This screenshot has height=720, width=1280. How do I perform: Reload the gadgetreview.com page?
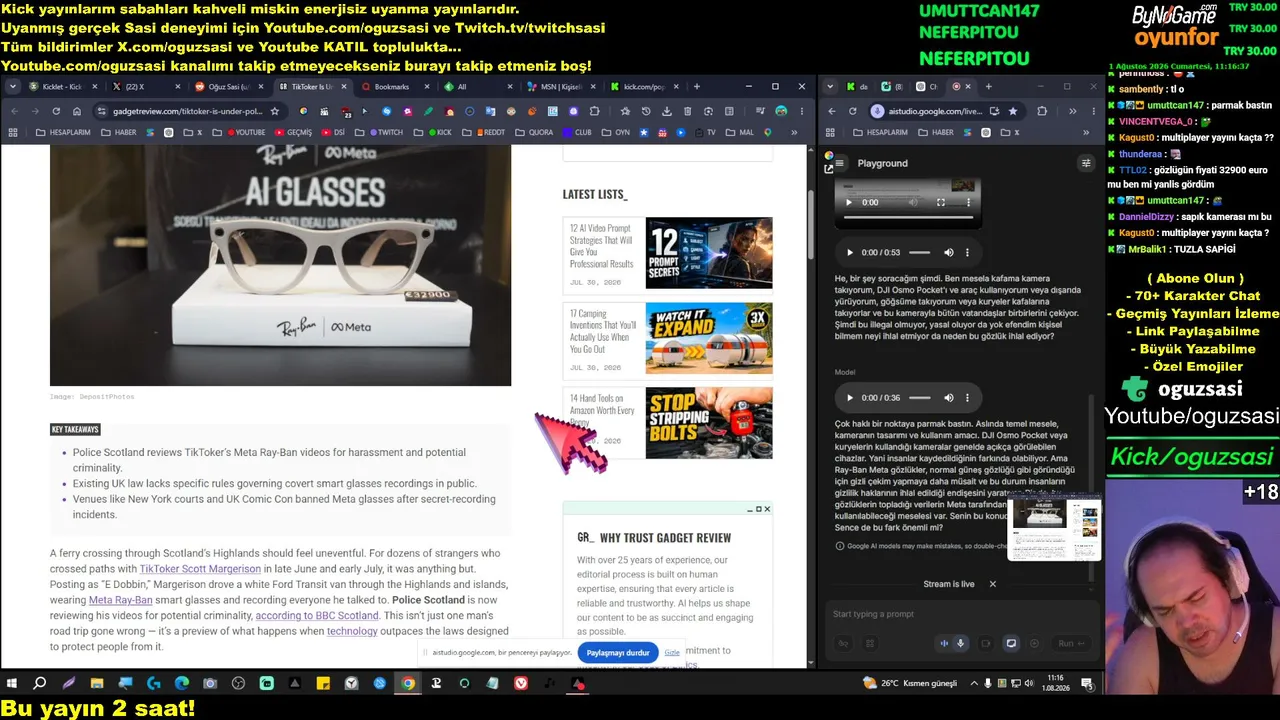(x=56, y=111)
